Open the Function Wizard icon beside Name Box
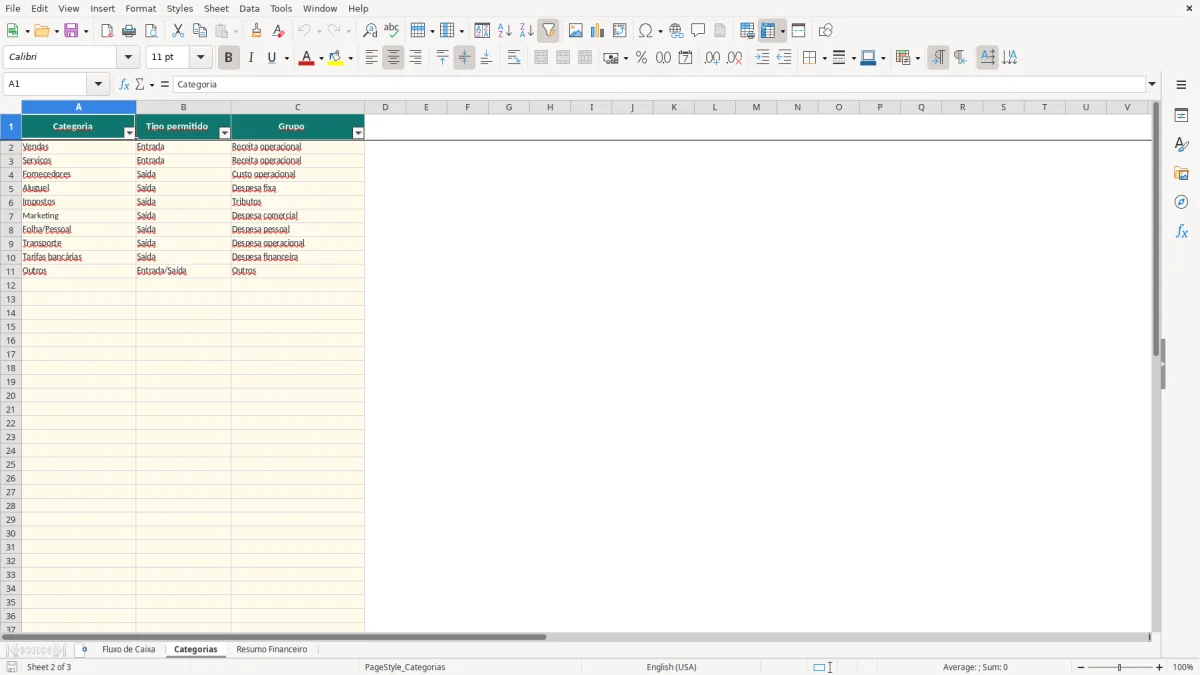This screenshot has width=1200, height=675. 124,84
